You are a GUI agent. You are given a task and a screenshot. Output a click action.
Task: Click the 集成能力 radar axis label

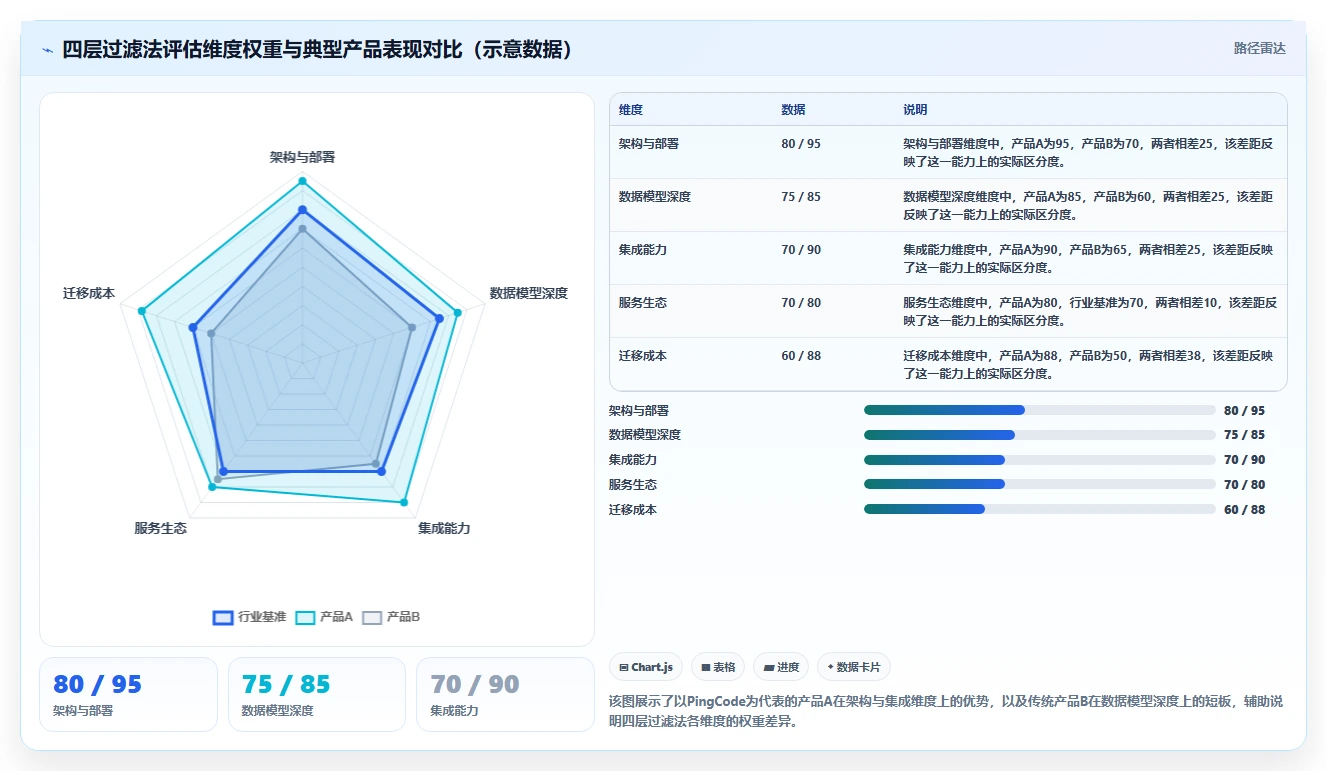(x=444, y=528)
